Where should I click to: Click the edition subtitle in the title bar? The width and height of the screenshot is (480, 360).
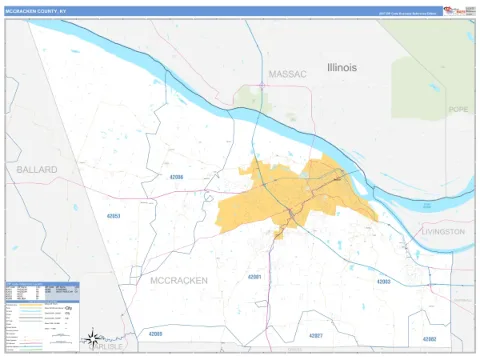click(407, 14)
